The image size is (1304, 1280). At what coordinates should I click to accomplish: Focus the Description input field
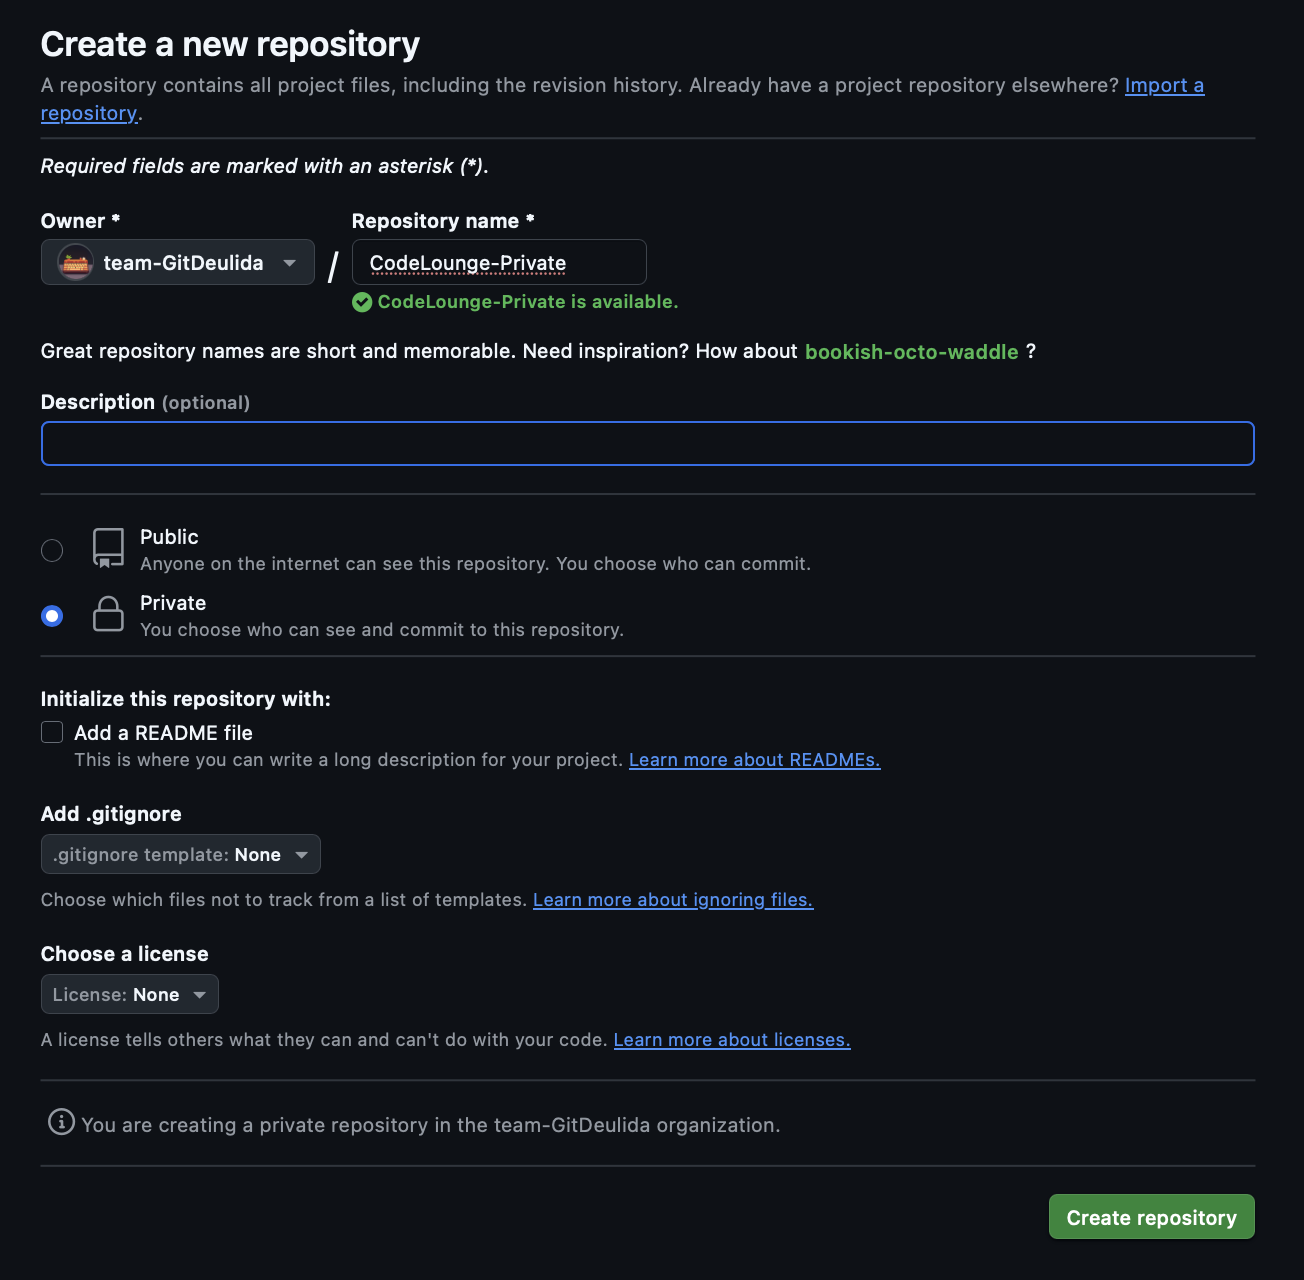click(x=647, y=443)
